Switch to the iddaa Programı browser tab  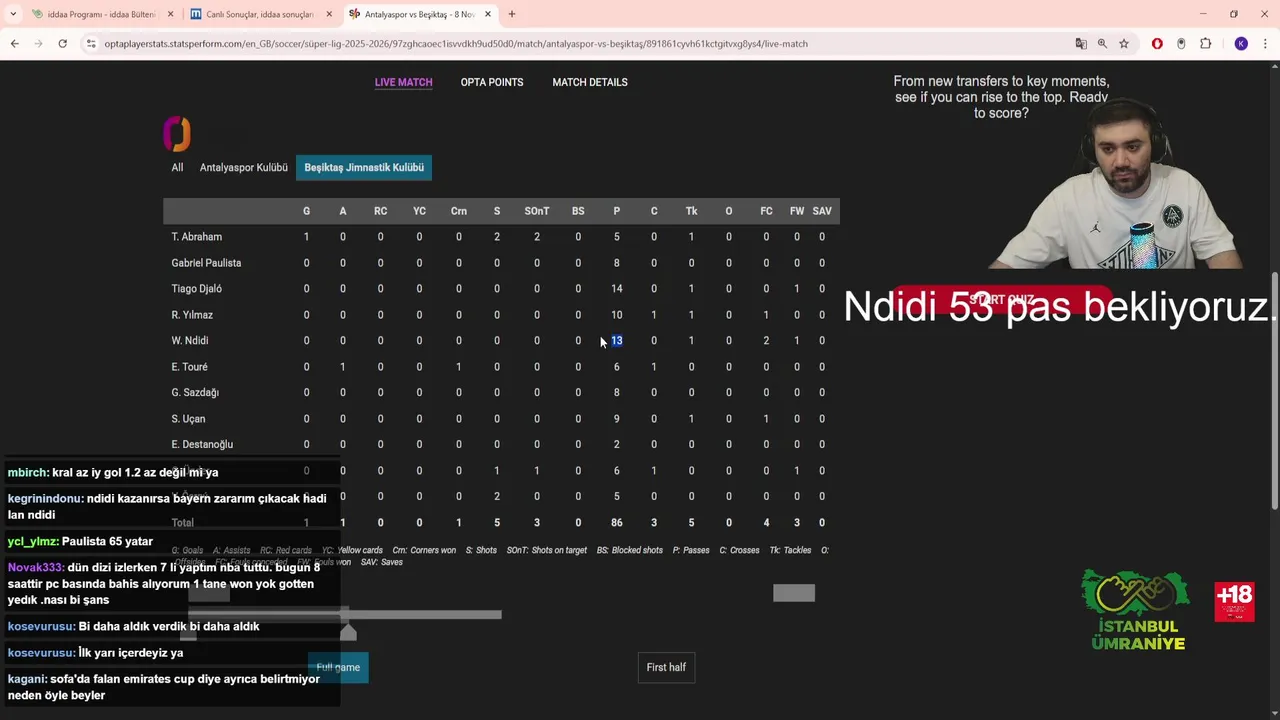point(102,14)
